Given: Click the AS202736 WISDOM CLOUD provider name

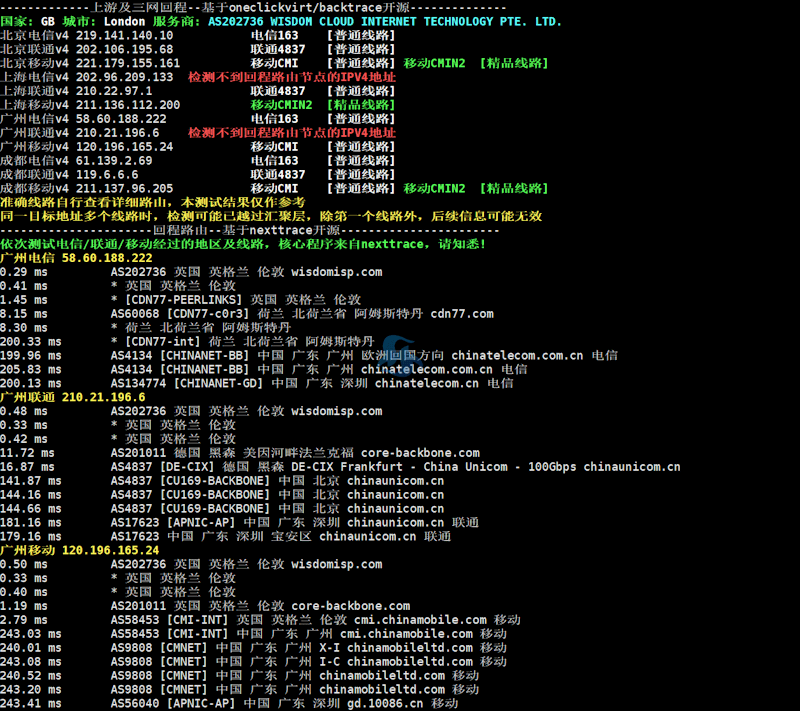Looking at the screenshot, I should [385, 21].
